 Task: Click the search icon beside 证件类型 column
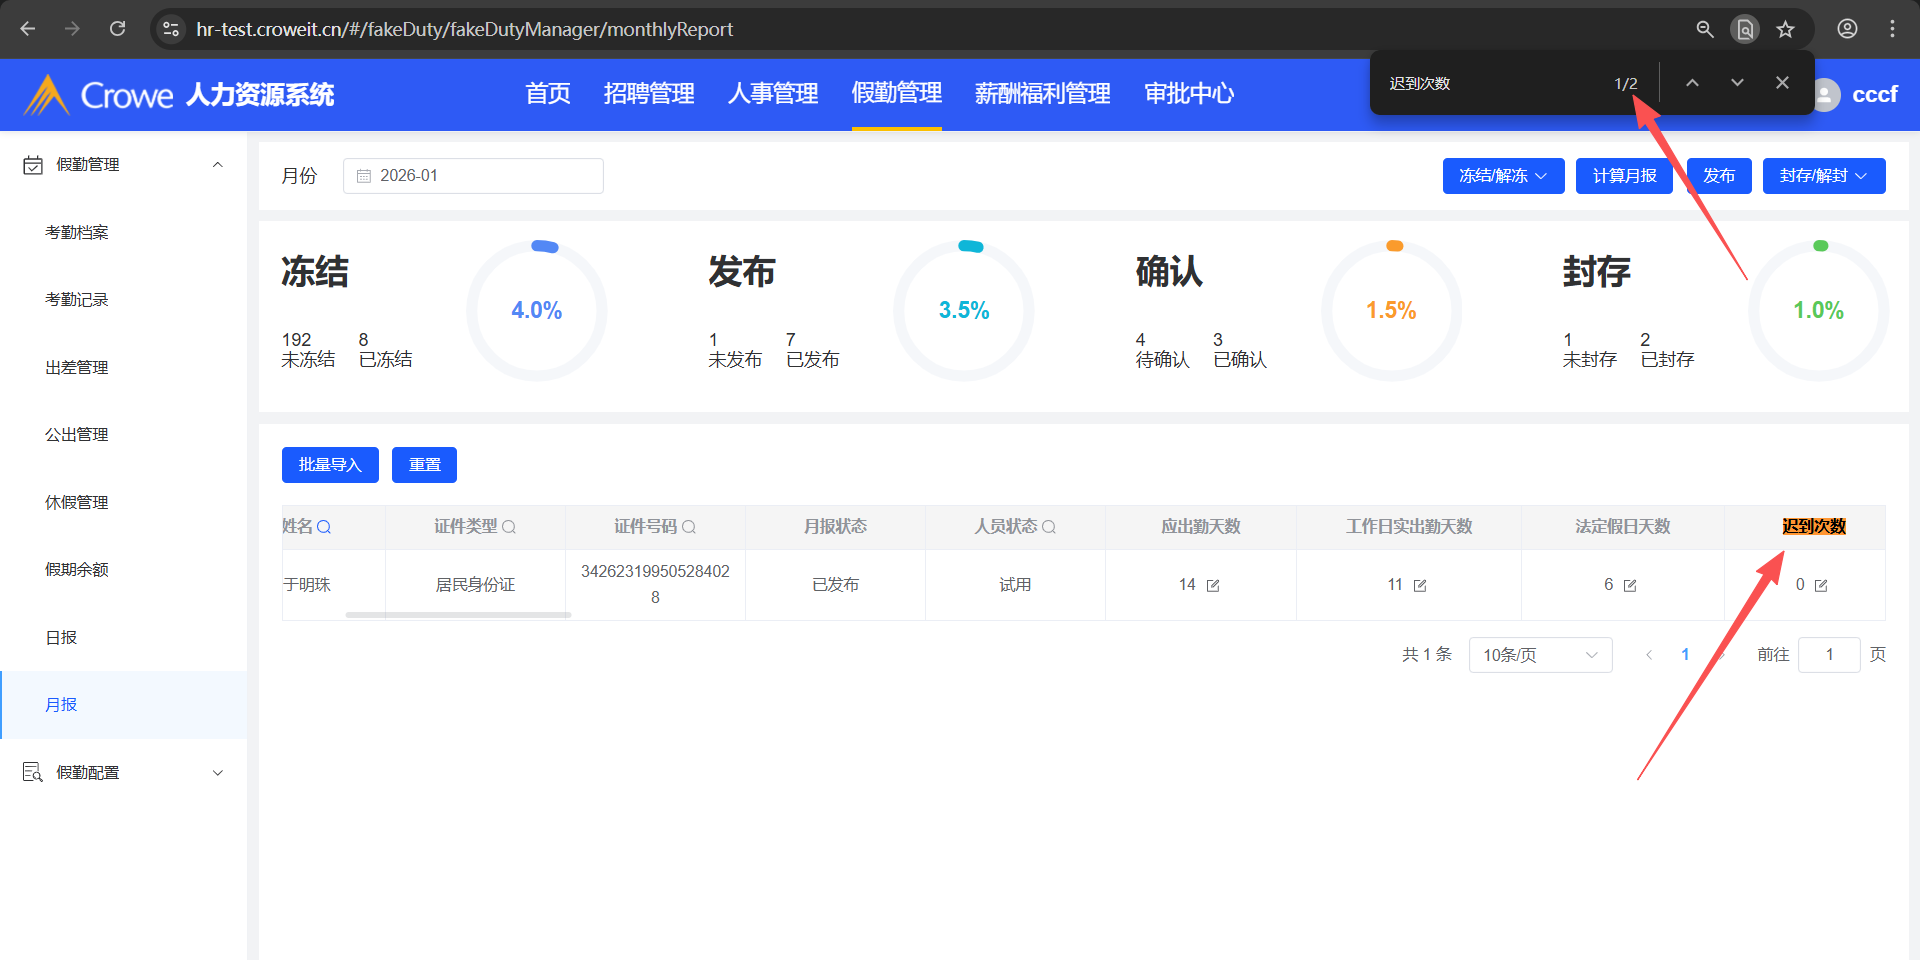(509, 527)
